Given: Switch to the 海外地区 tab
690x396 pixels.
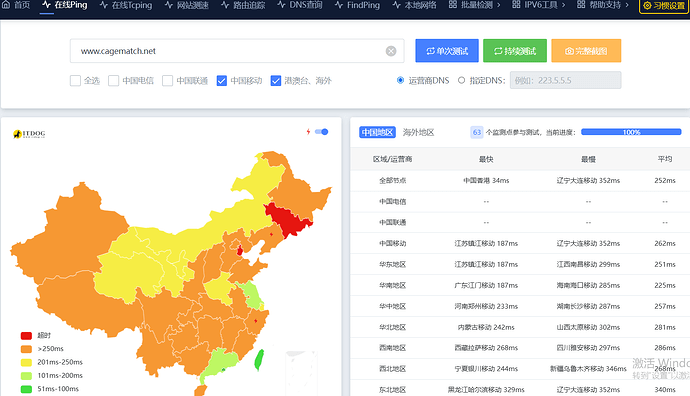Looking at the screenshot, I should coord(418,132).
